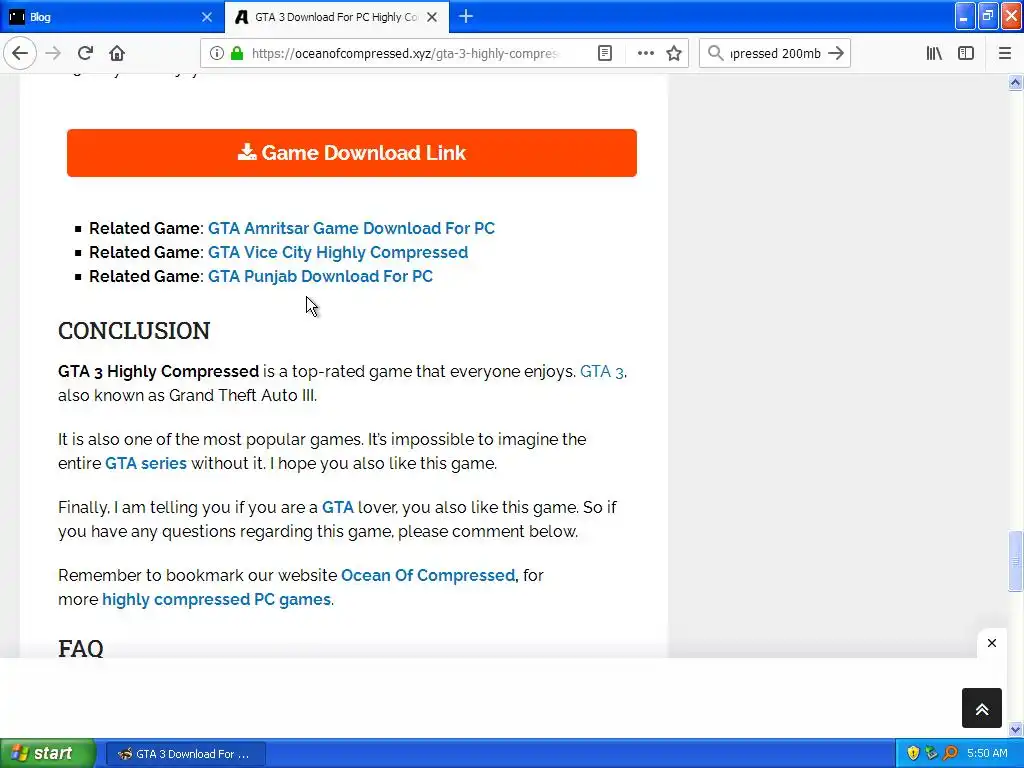Click the scrollbar down arrow
Viewport: 1024px width, 768px height.
[x=1015, y=729]
